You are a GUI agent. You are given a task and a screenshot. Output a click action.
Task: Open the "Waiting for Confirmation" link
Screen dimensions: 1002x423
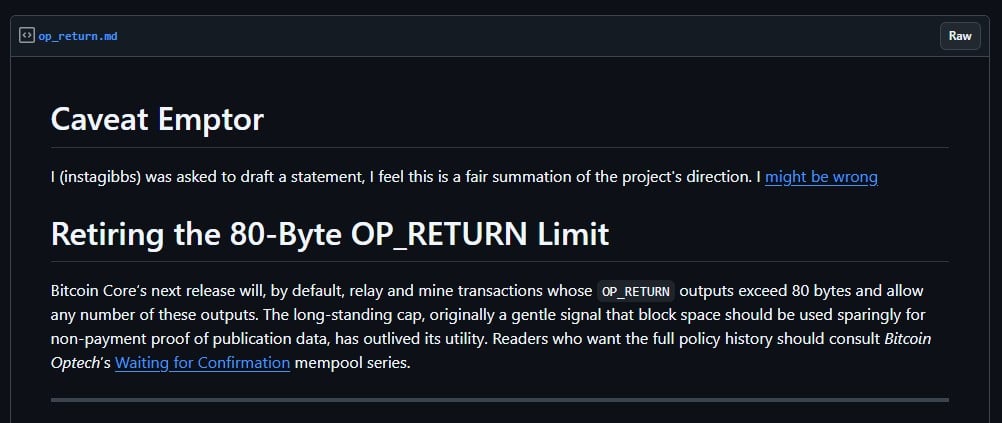coord(203,363)
